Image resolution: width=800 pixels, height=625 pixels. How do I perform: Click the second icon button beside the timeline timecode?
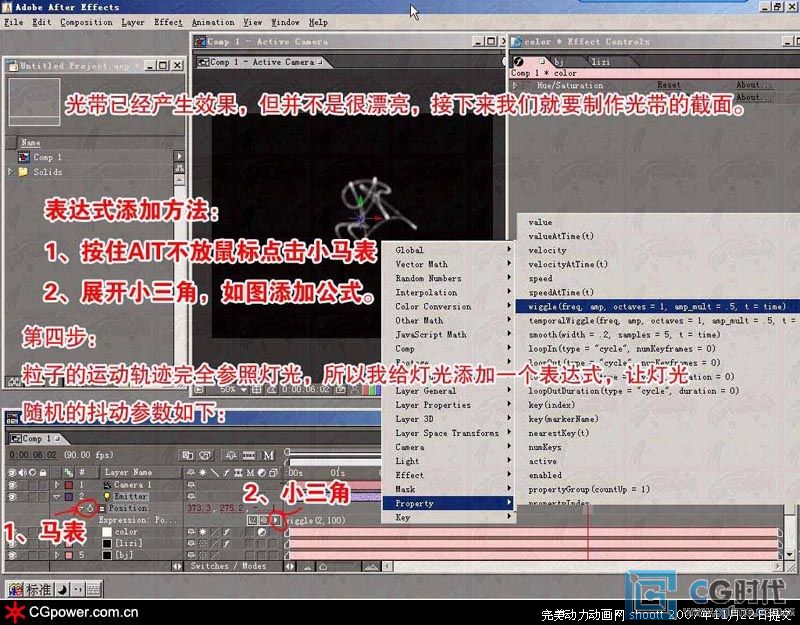tap(205, 455)
